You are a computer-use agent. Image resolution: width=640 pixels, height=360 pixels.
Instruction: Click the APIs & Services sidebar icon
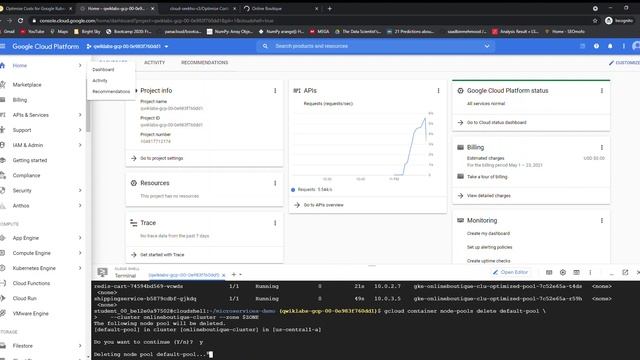pos(2,115)
